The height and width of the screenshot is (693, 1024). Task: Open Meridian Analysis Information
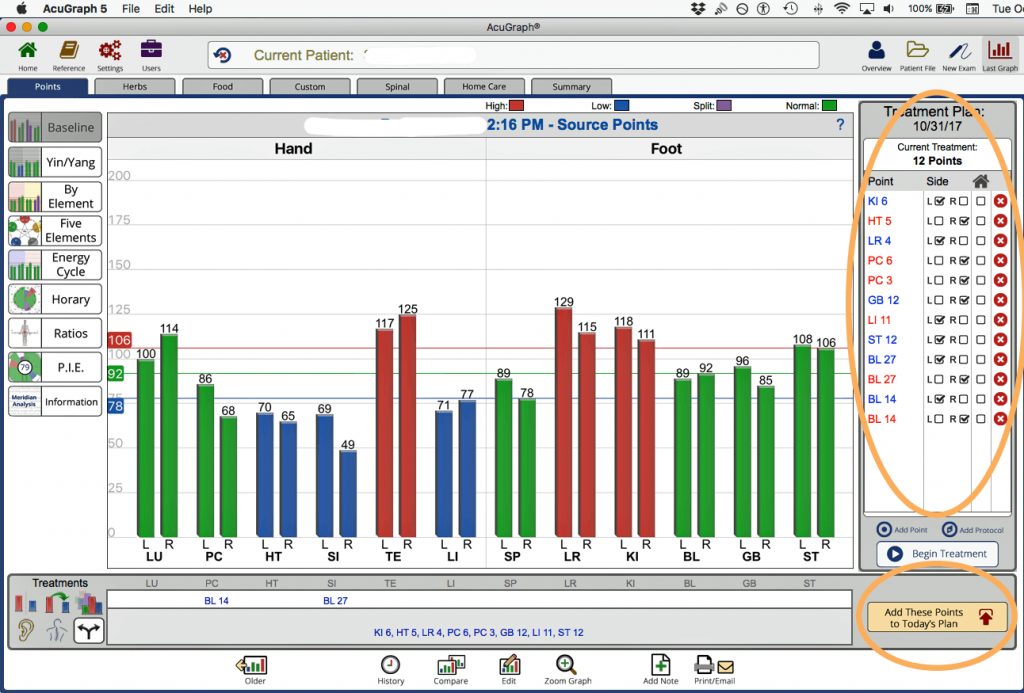point(55,402)
